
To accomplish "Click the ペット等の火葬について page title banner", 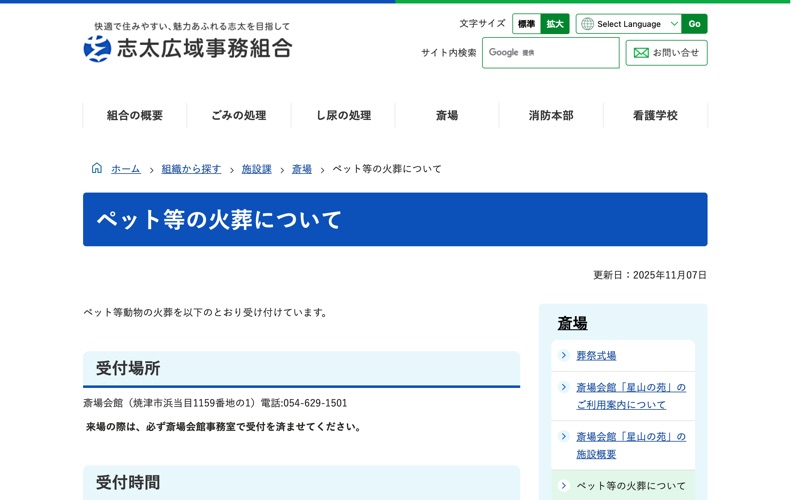I will coord(395,219).
